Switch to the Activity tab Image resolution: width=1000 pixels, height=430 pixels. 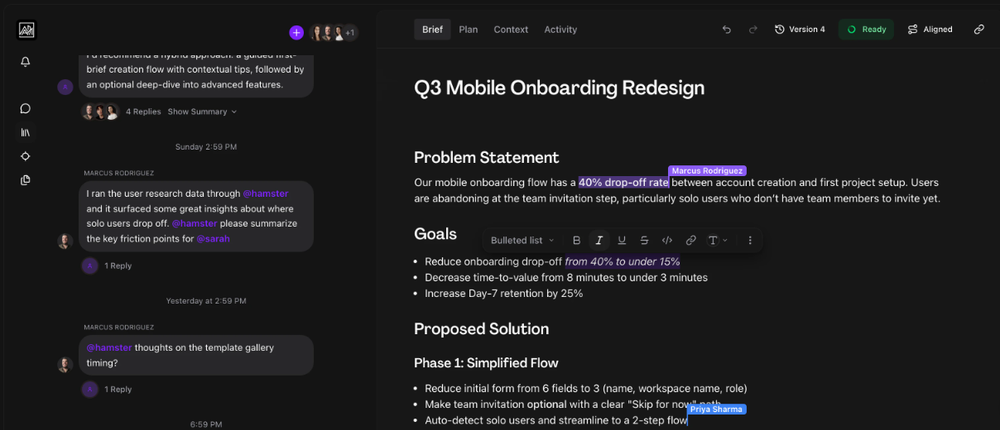(560, 30)
